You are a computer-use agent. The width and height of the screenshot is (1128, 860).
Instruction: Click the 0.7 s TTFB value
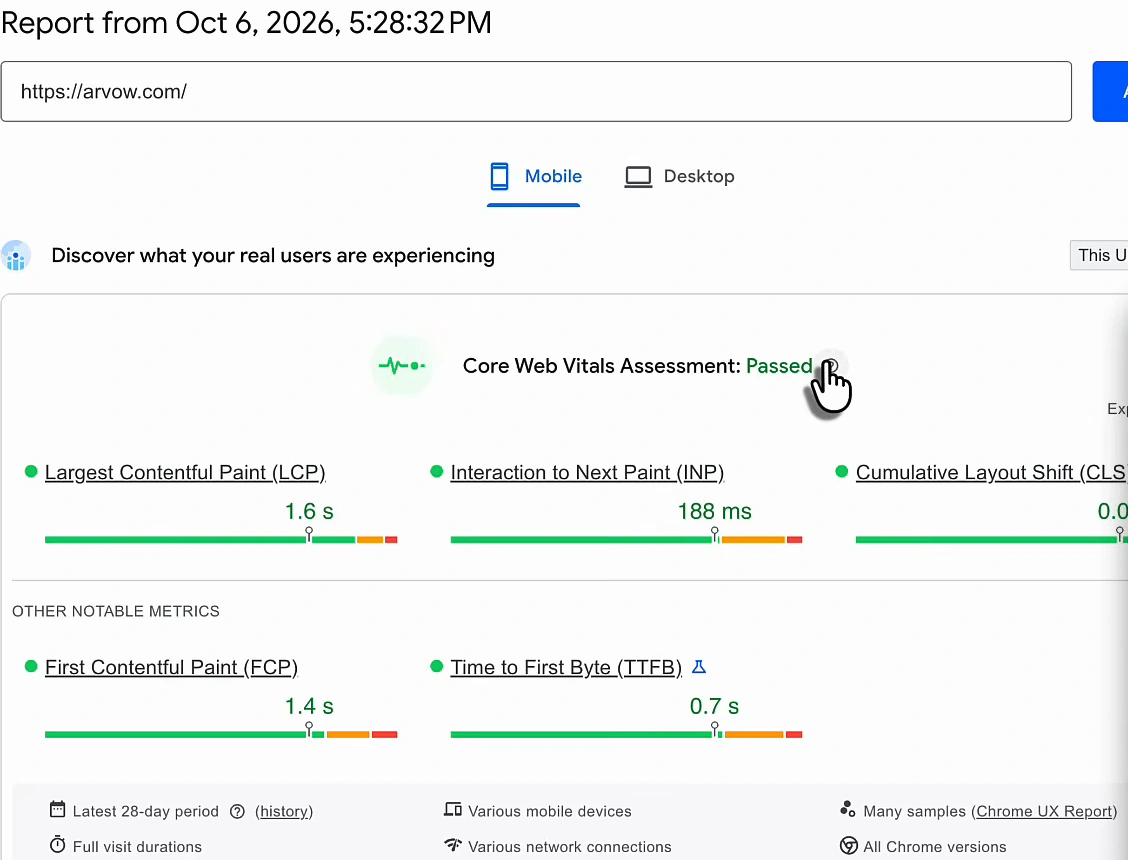[714, 707]
